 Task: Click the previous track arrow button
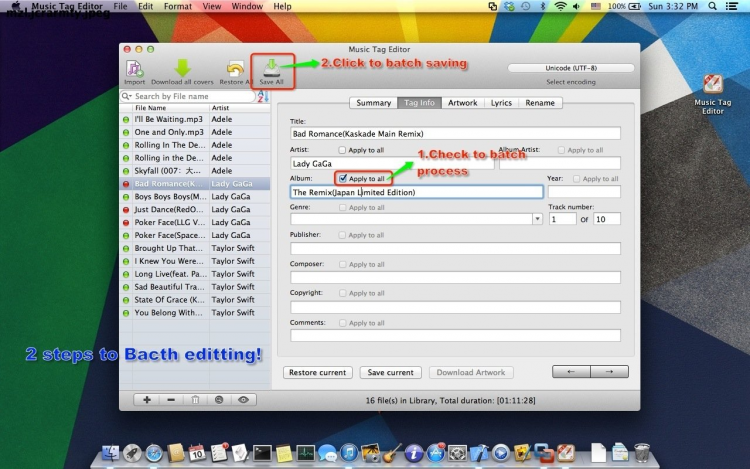(571, 371)
